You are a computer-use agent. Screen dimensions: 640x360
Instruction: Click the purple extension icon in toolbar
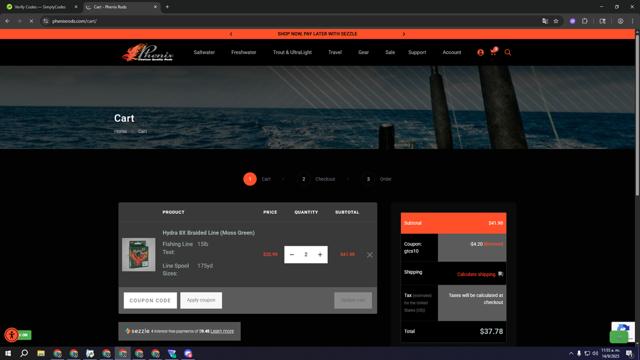tap(572, 21)
